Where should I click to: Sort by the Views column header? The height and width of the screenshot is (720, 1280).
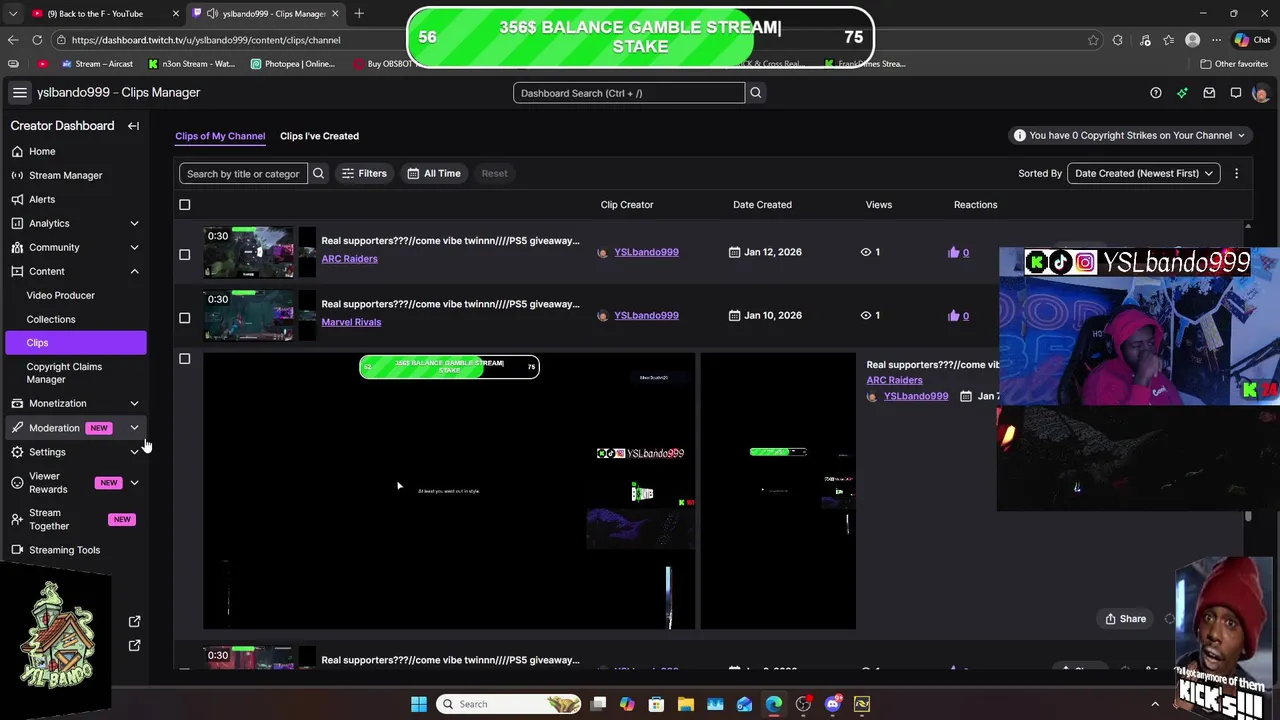pos(878,204)
